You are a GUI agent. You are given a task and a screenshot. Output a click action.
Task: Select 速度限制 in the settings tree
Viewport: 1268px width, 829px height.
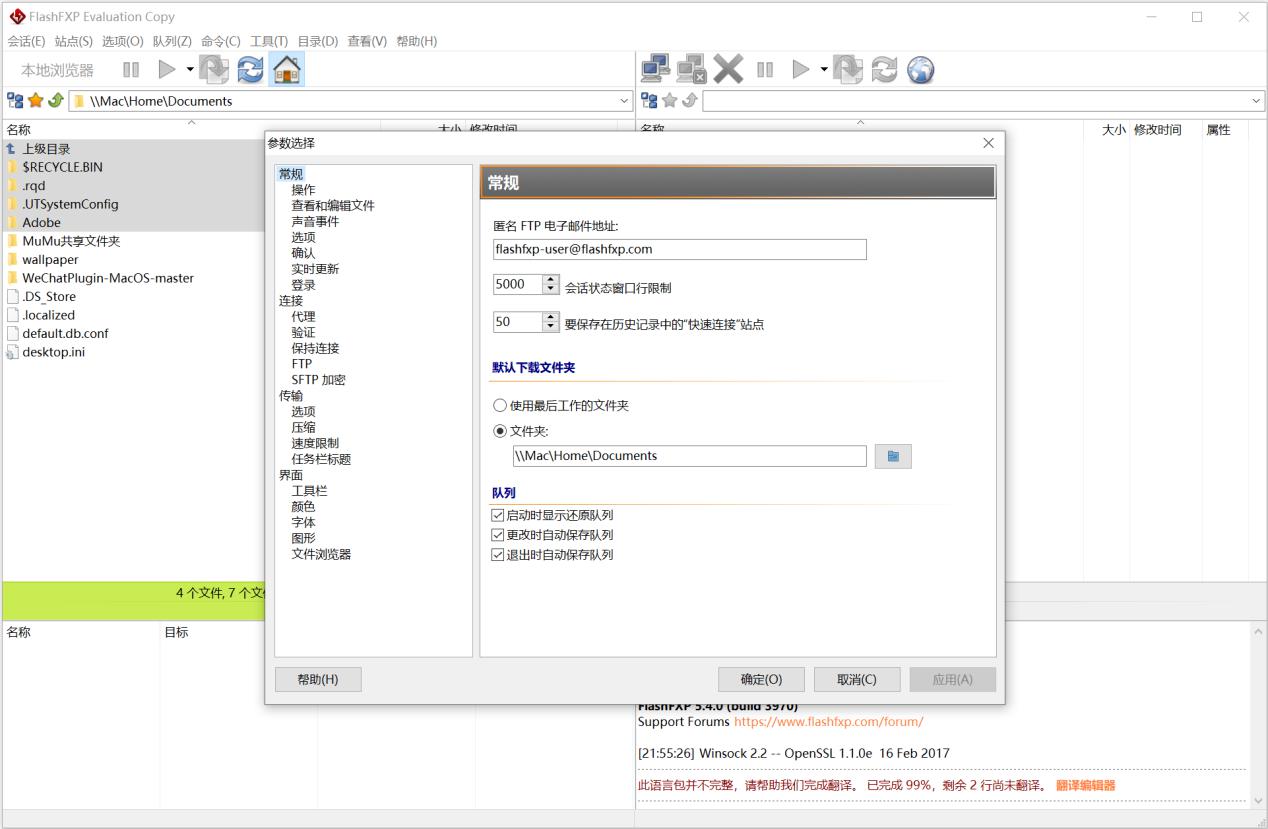(315, 443)
